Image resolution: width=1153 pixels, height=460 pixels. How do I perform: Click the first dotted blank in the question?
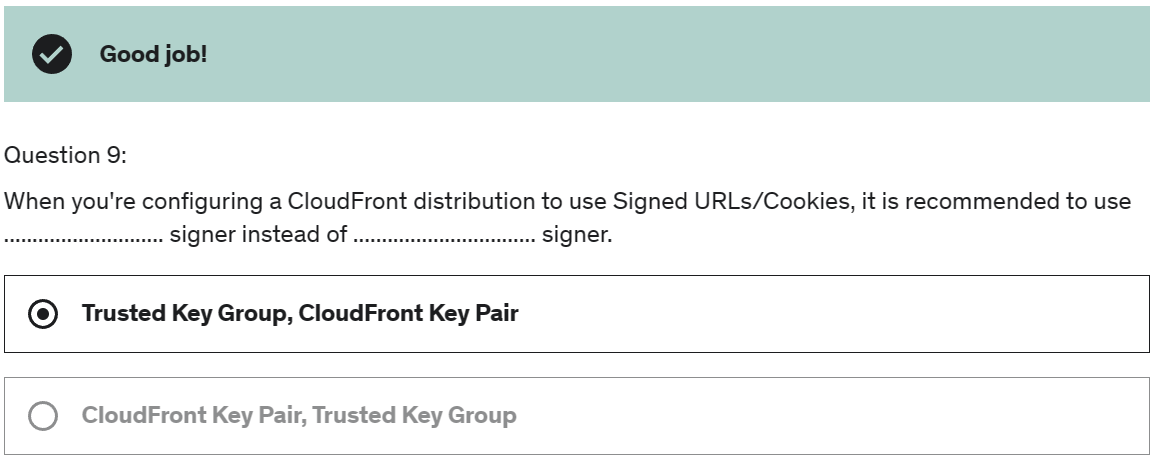pyautogui.click(x=83, y=238)
